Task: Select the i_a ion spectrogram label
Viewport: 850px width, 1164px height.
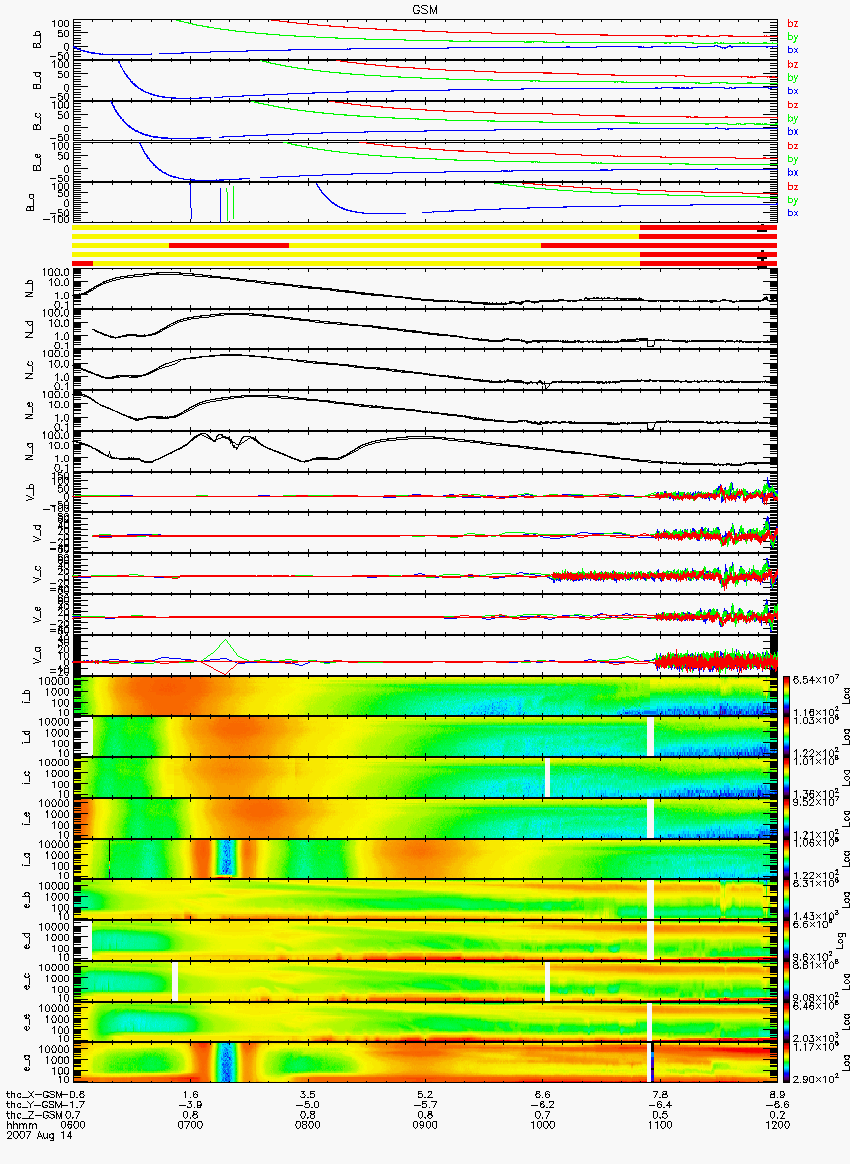Action: (x=26, y=860)
